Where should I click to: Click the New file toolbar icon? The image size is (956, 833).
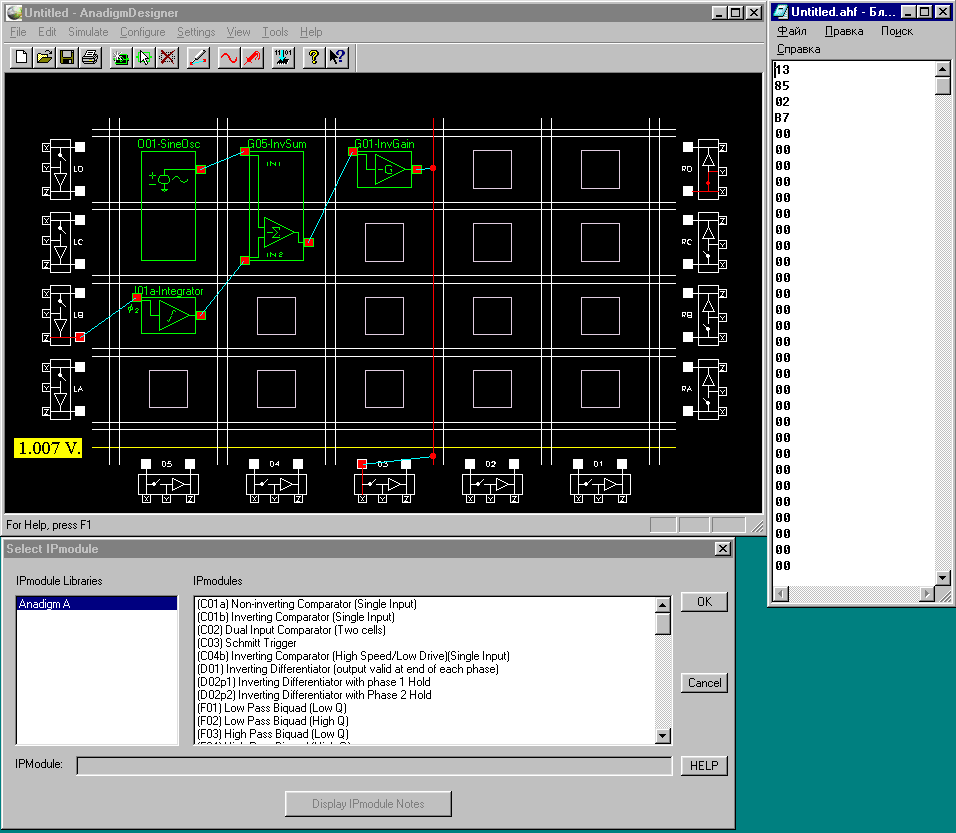click(x=21, y=57)
